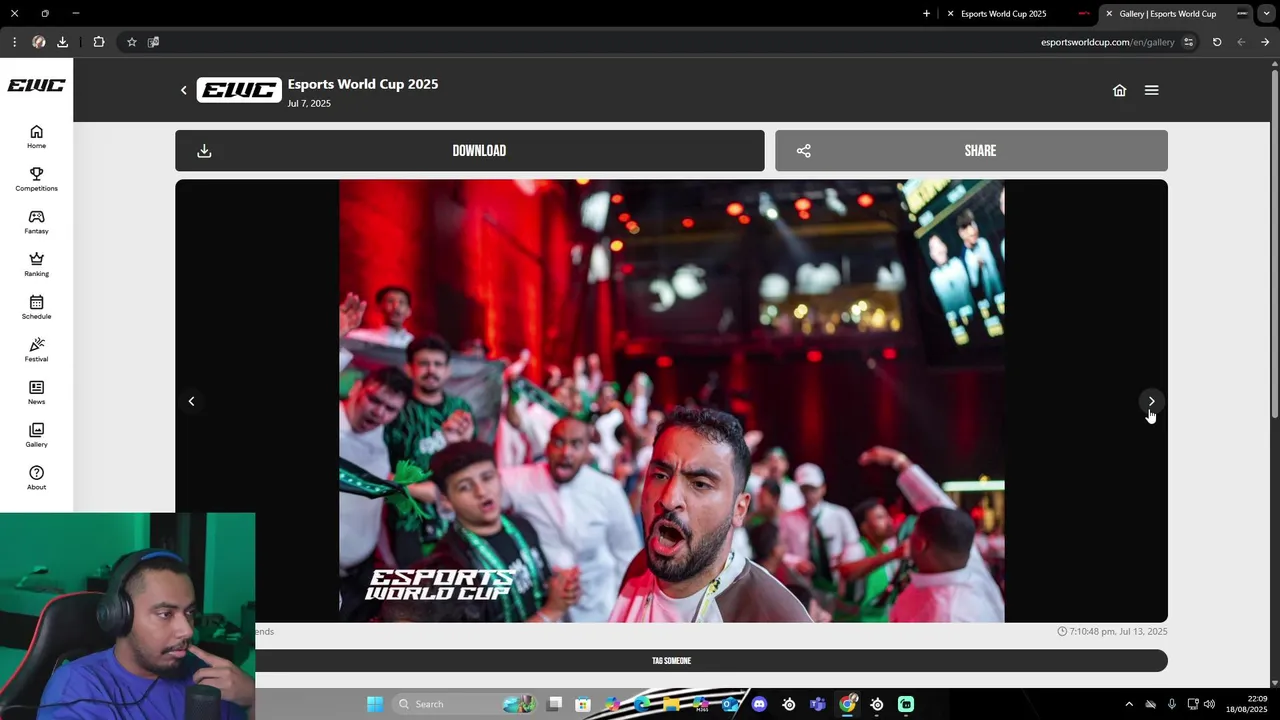
Task: Open the volume control in tray
Action: pos(1210,704)
